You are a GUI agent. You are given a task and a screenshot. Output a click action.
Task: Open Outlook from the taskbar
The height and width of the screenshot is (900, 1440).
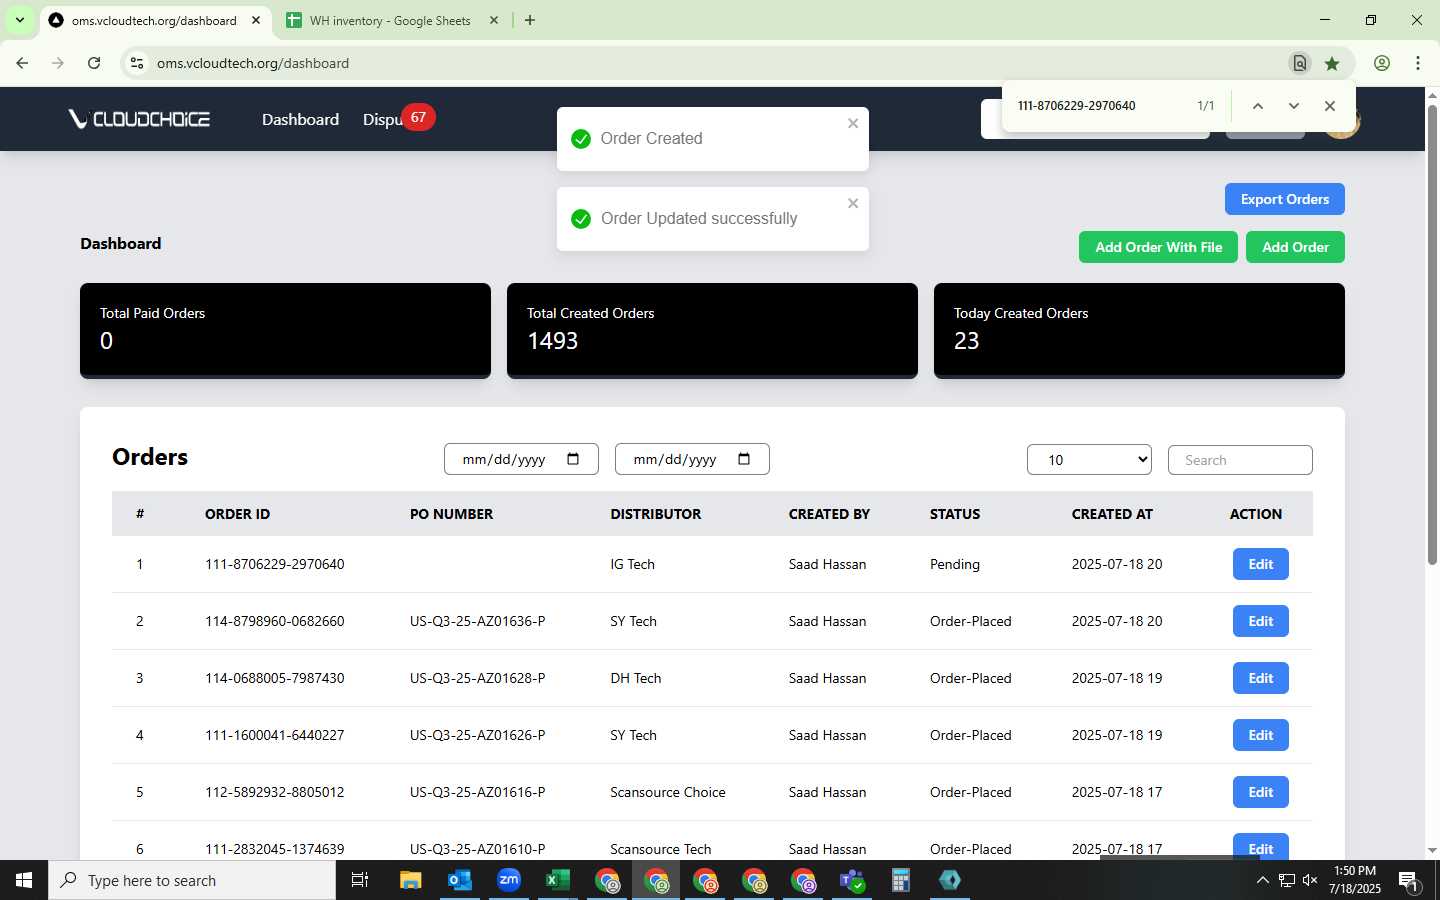coord(459,880)
